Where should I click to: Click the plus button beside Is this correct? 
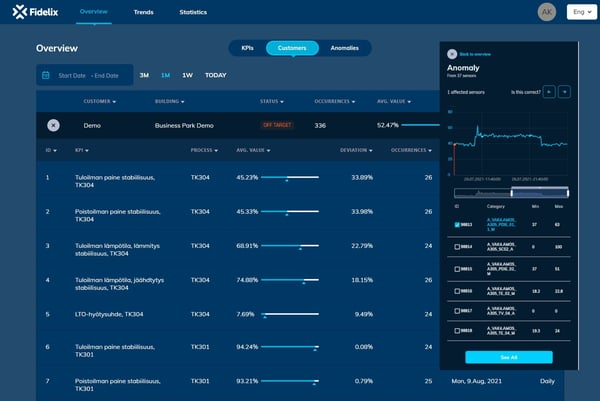pyautogui.click(x=565, y=92)
